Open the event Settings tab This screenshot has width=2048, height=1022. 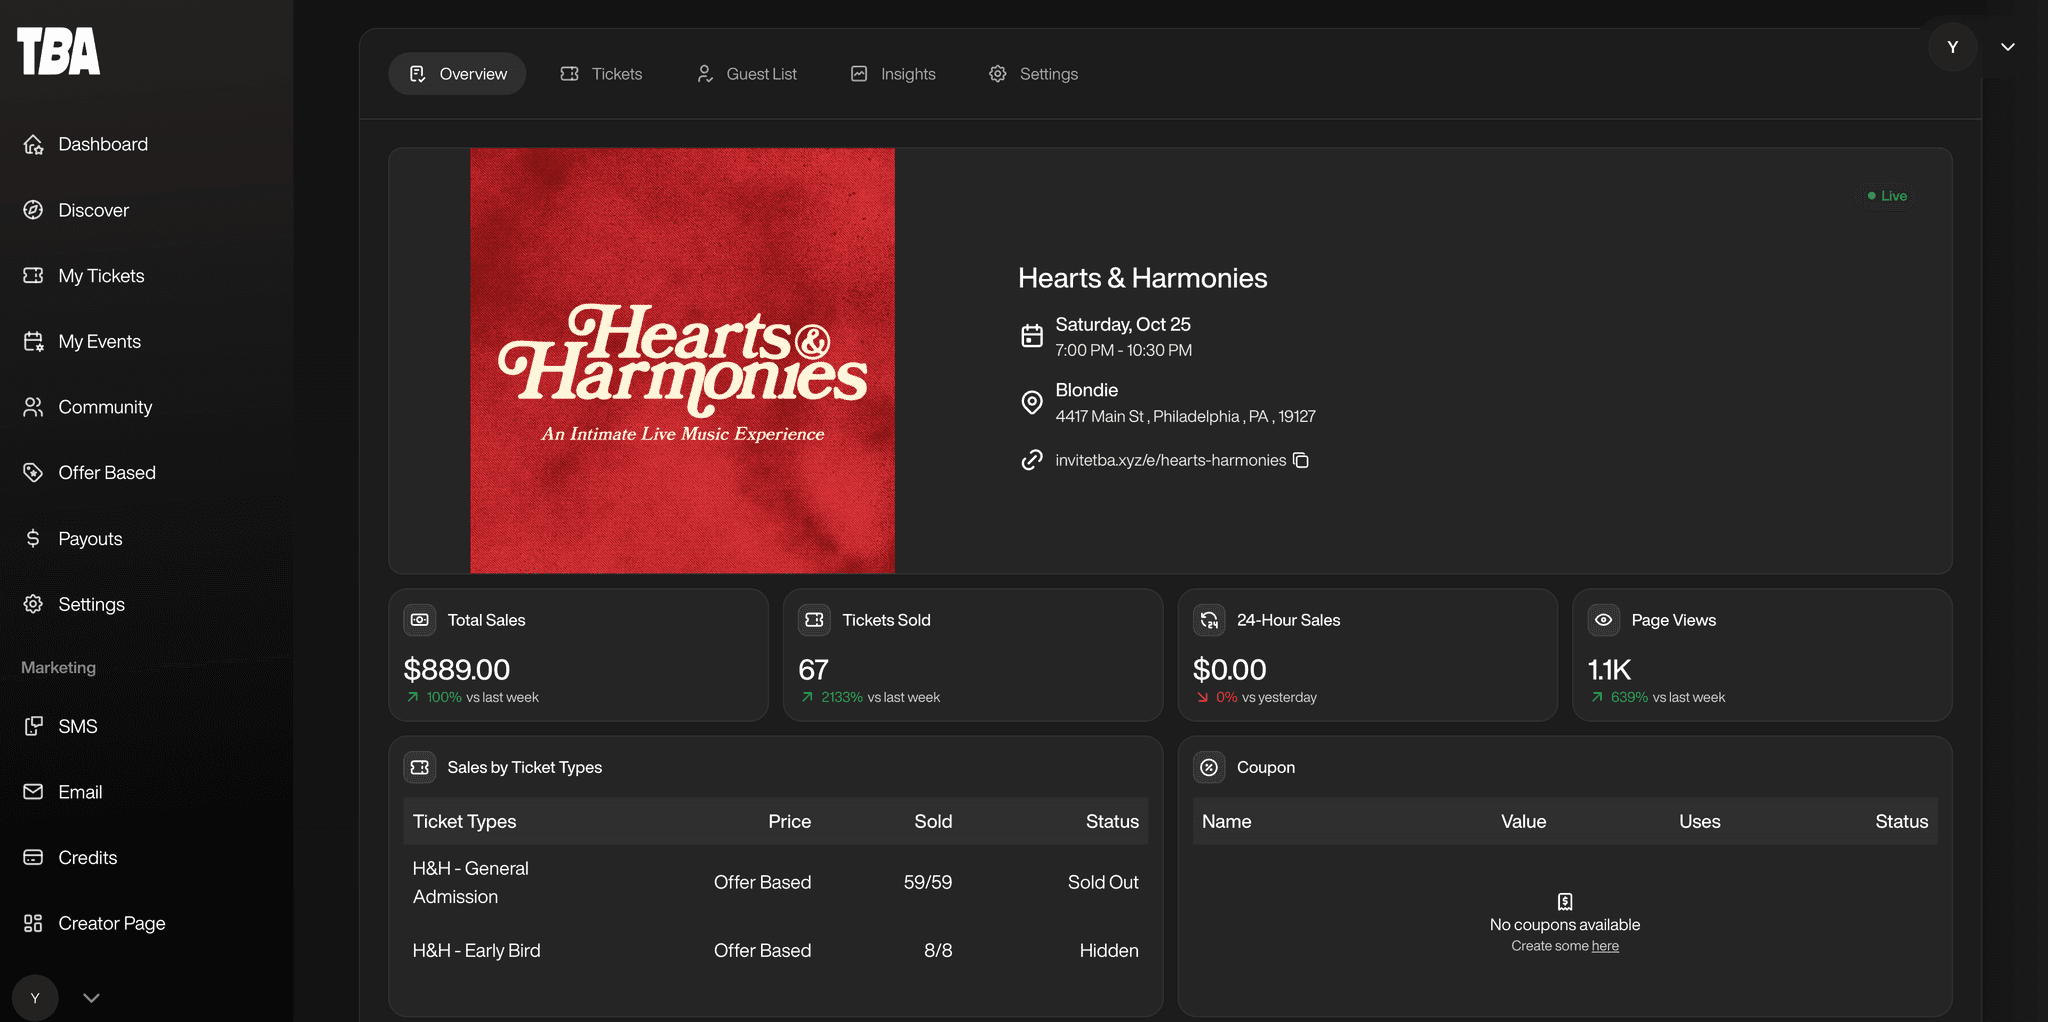coord(1033,74)
